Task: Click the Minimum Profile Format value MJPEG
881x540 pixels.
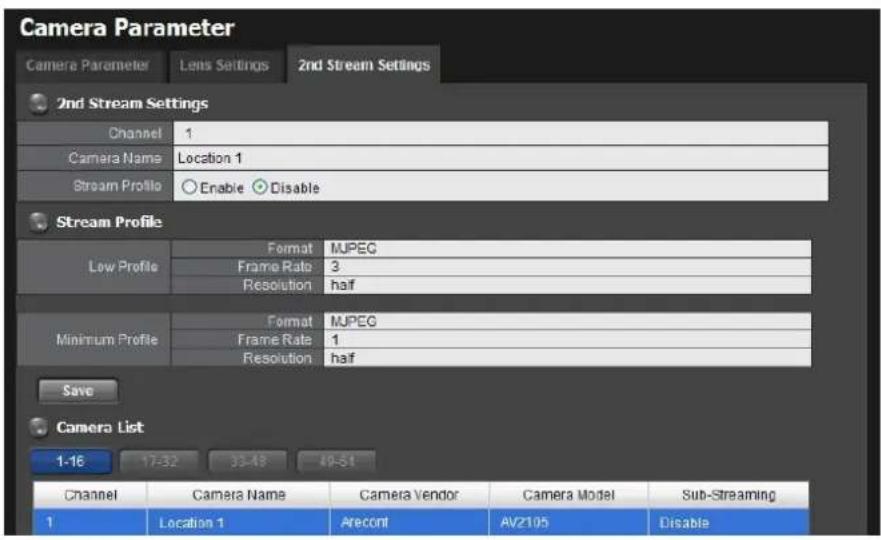Action: pyautogui.click(x=567, y=321)
